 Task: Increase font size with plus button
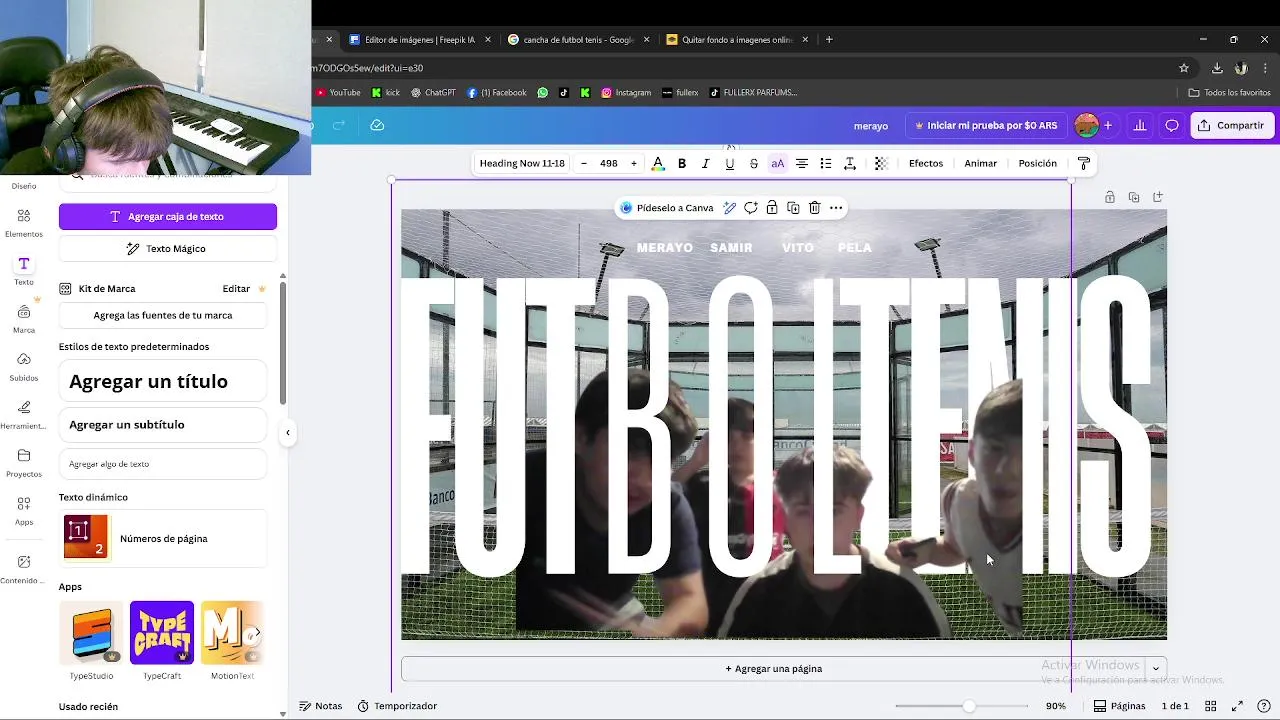[634, 163]
